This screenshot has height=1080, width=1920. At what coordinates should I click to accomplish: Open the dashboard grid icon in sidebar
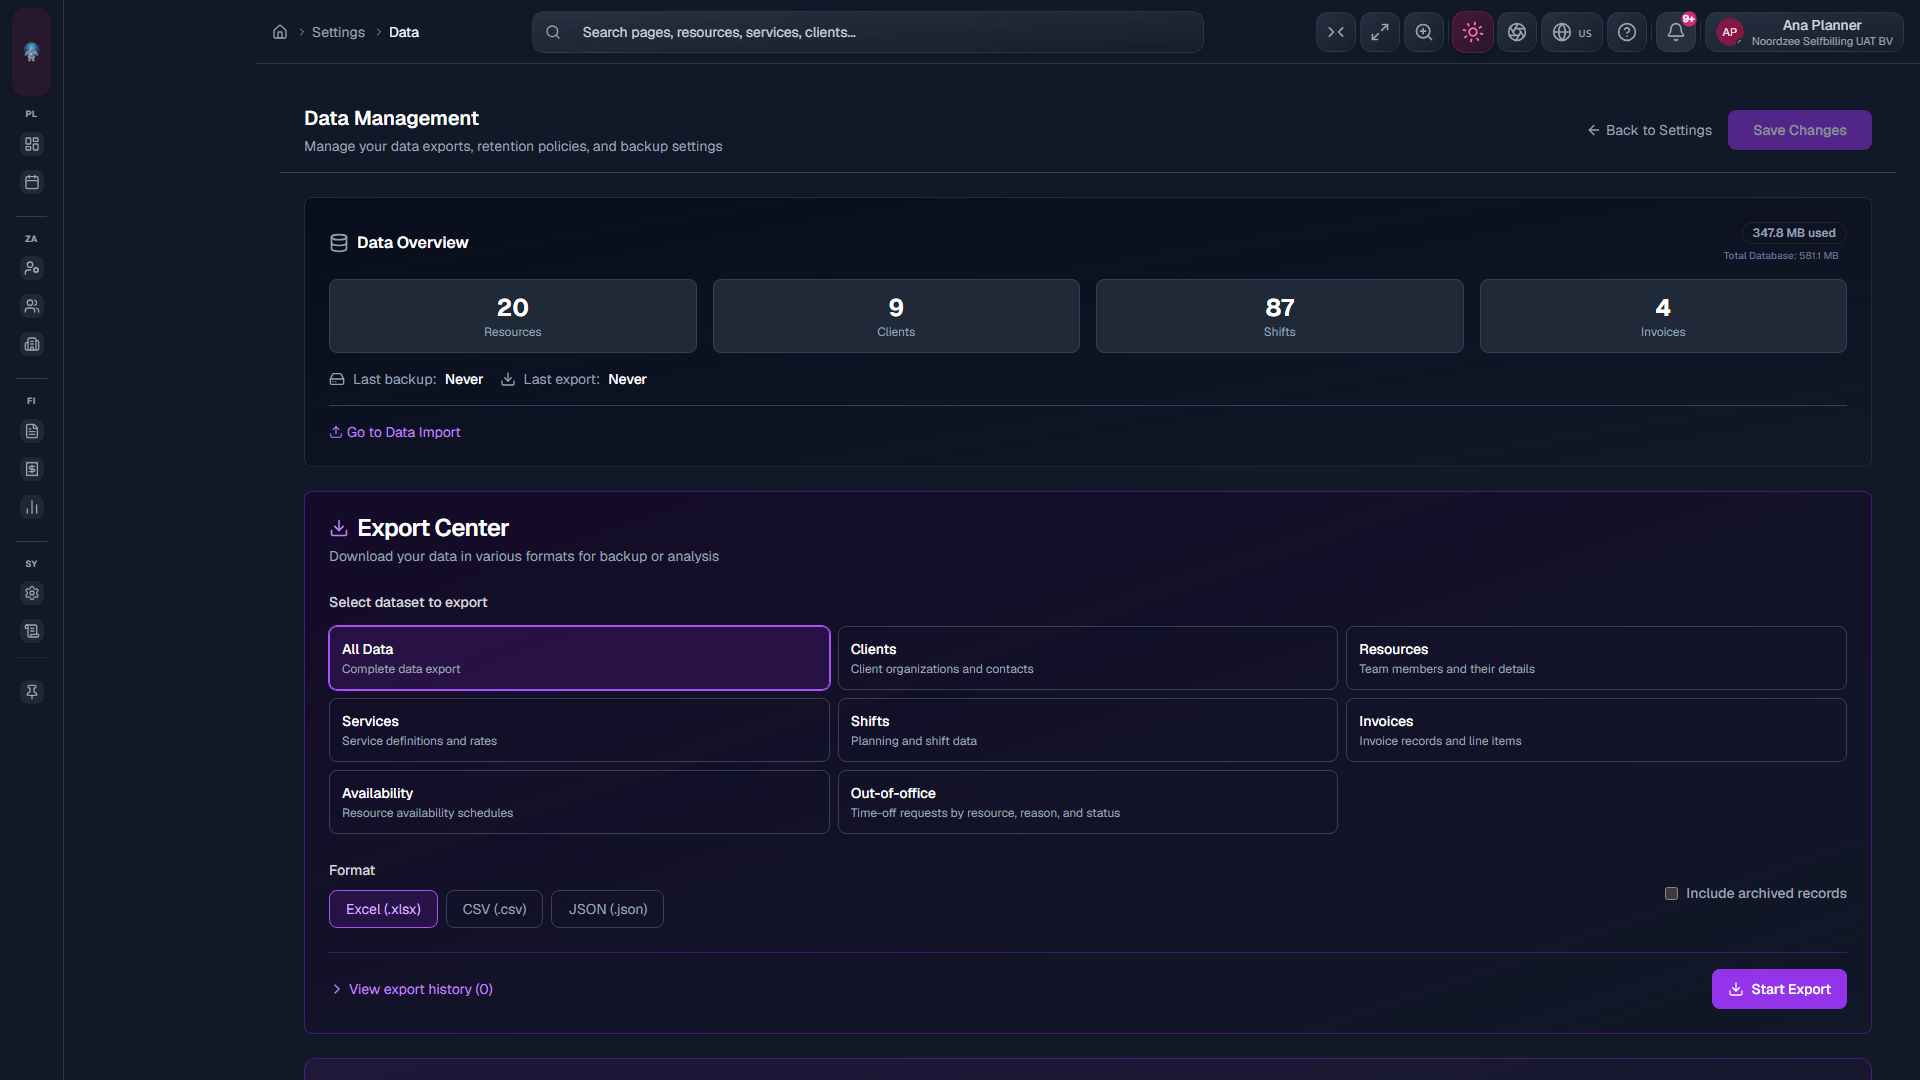coord(32,144)
